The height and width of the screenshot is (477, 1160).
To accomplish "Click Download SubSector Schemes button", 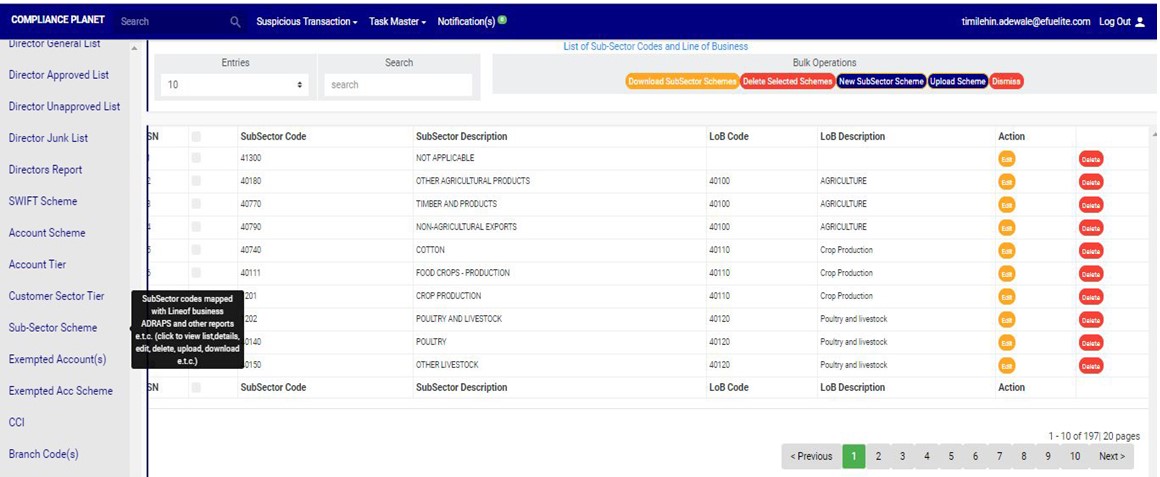I will point(682,81).
